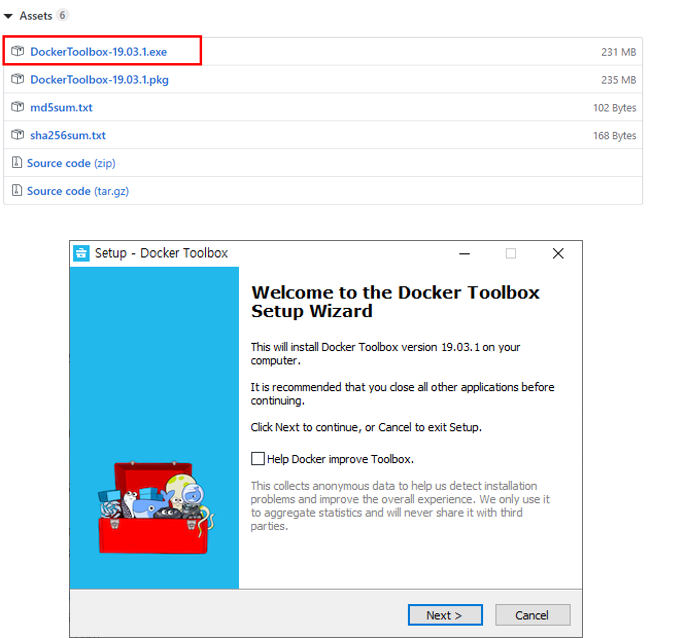The width and height of the screenshot is (675, 638).
Task: Download Source code (zip)
Action: click(x=71, y=163)
